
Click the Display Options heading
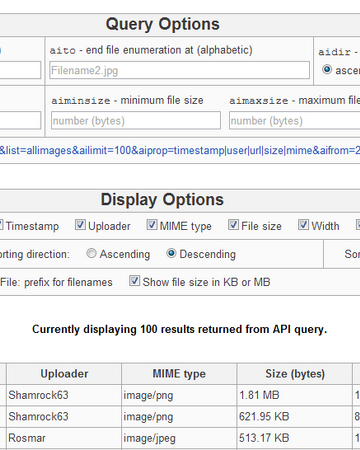click(x=162, y=200)
